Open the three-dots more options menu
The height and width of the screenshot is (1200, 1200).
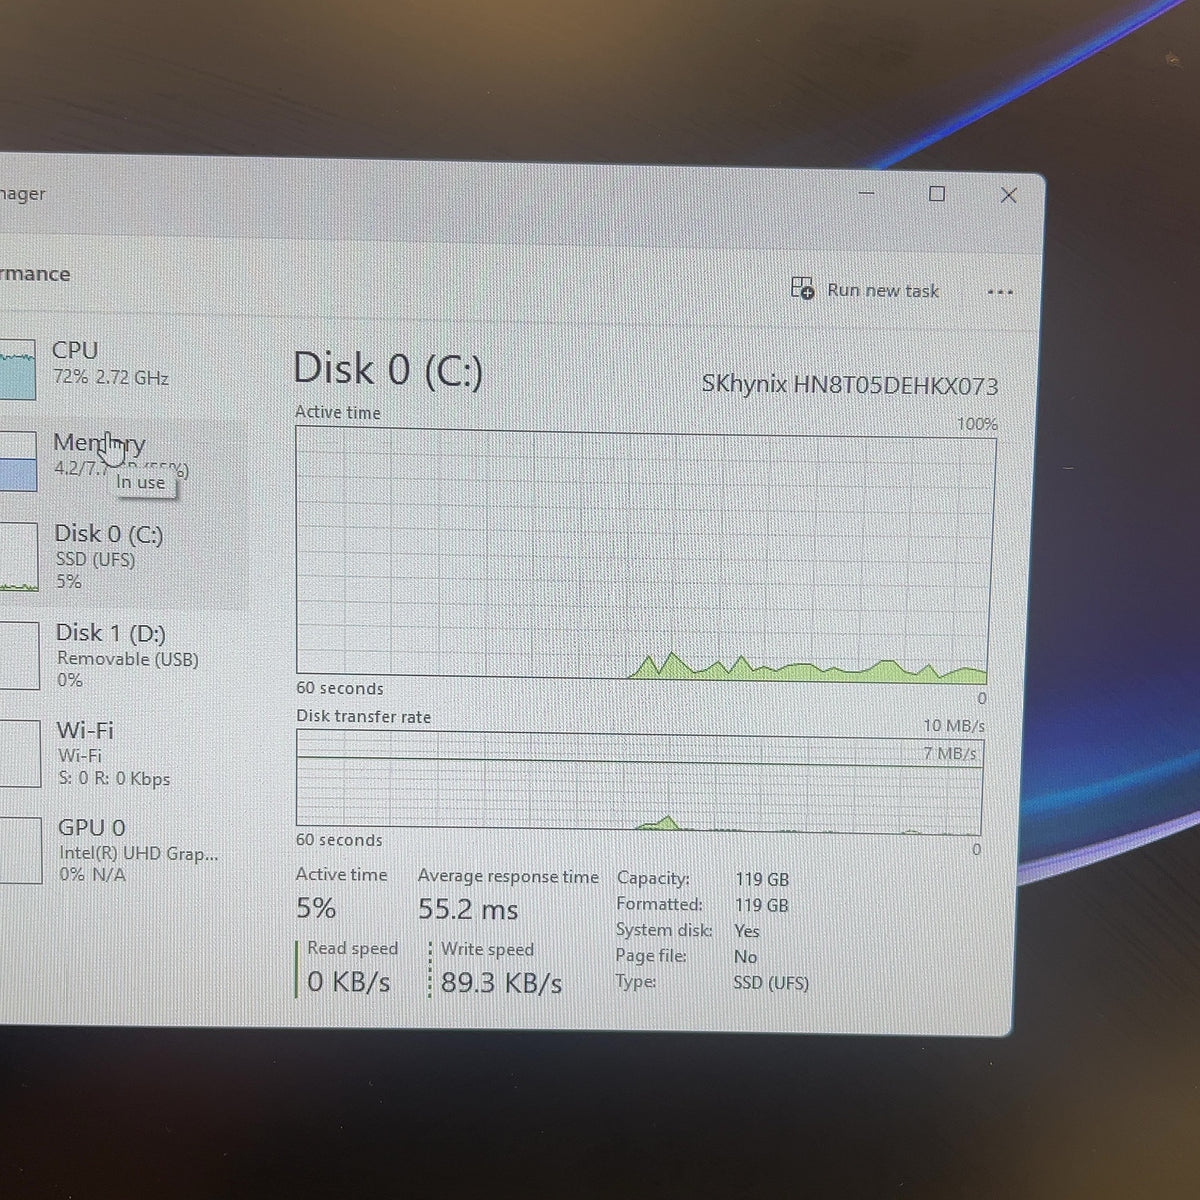coord(1000,292)
